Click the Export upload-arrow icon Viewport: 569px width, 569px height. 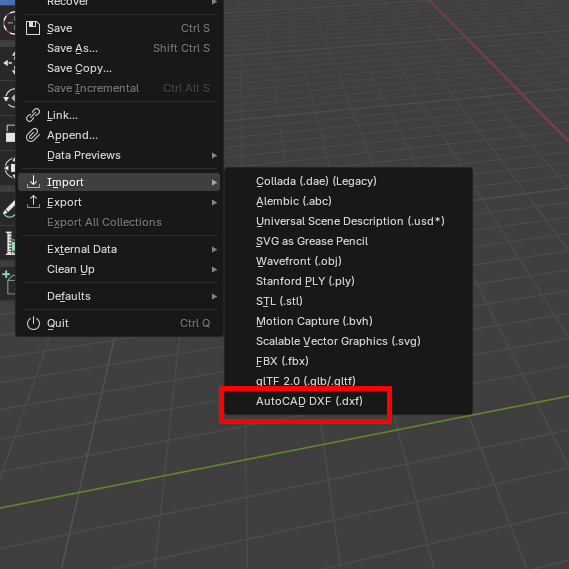(x=33, y=202)
